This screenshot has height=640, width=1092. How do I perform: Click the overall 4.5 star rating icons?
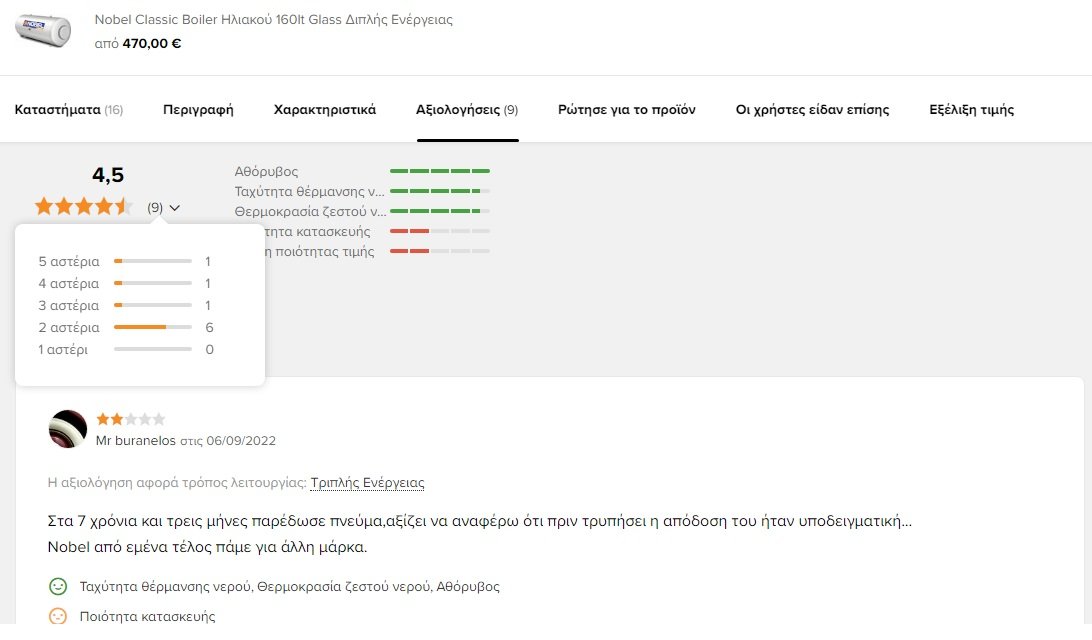[x=84, y=206]
